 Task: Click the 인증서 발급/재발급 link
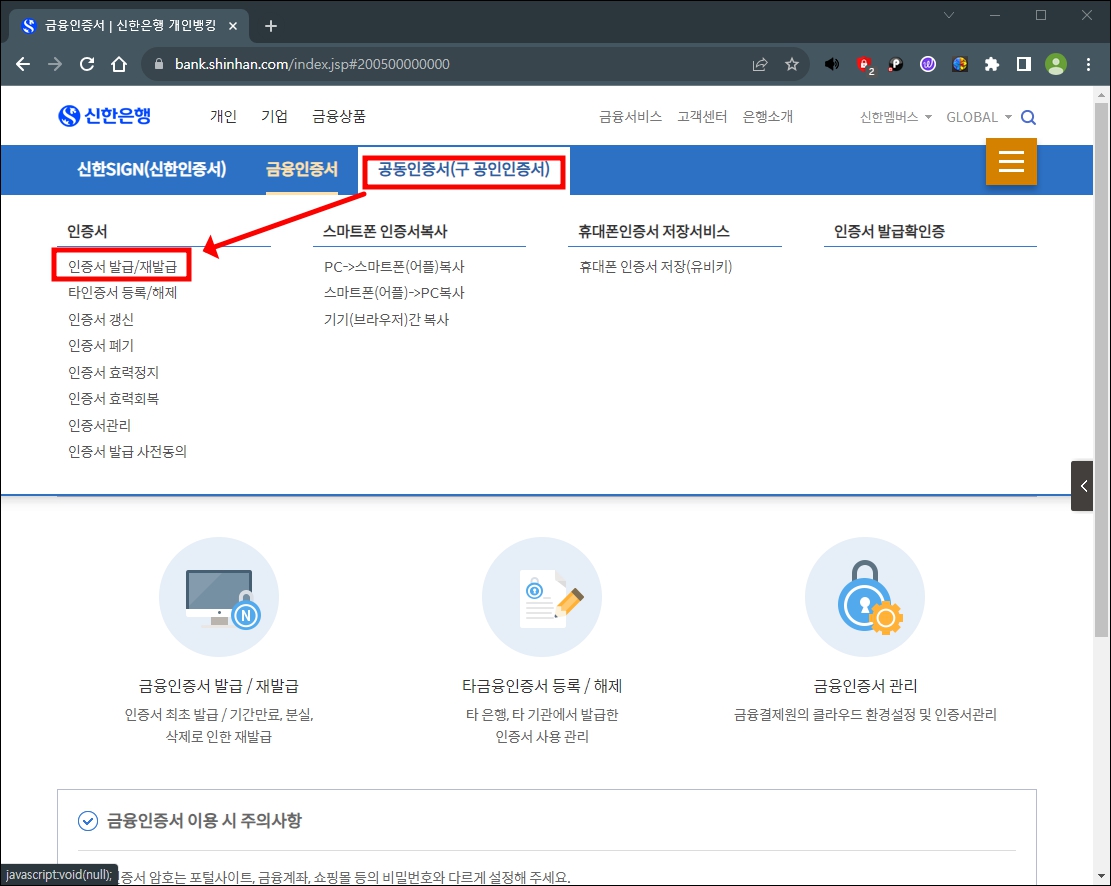point(121,266)
